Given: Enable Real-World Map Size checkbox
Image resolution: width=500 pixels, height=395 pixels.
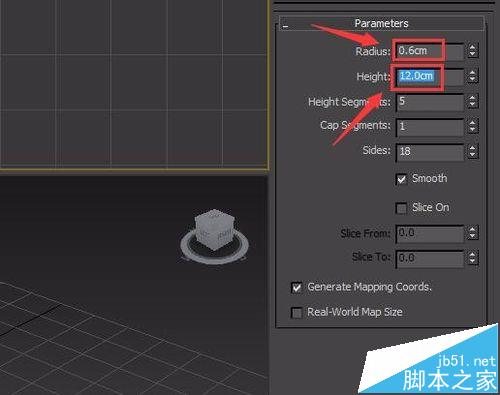Looking at the screenshot, I should (x=297, y=313).
